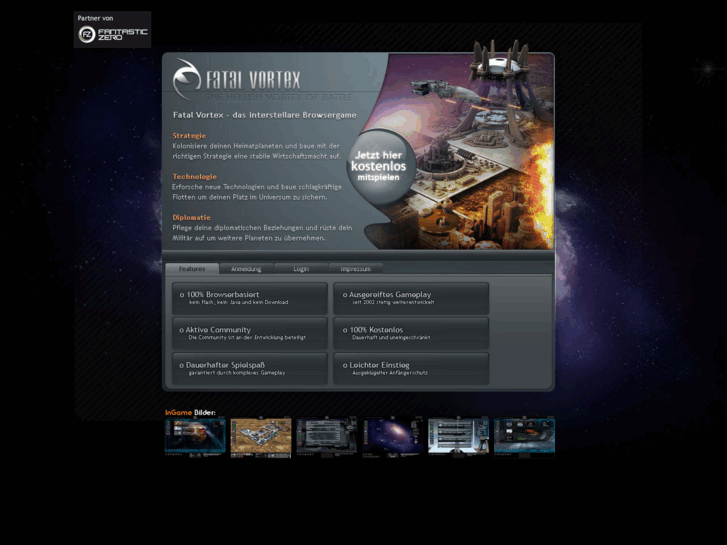Open the fifth InGame thumbnail with light list

click(x=459, y=437)
